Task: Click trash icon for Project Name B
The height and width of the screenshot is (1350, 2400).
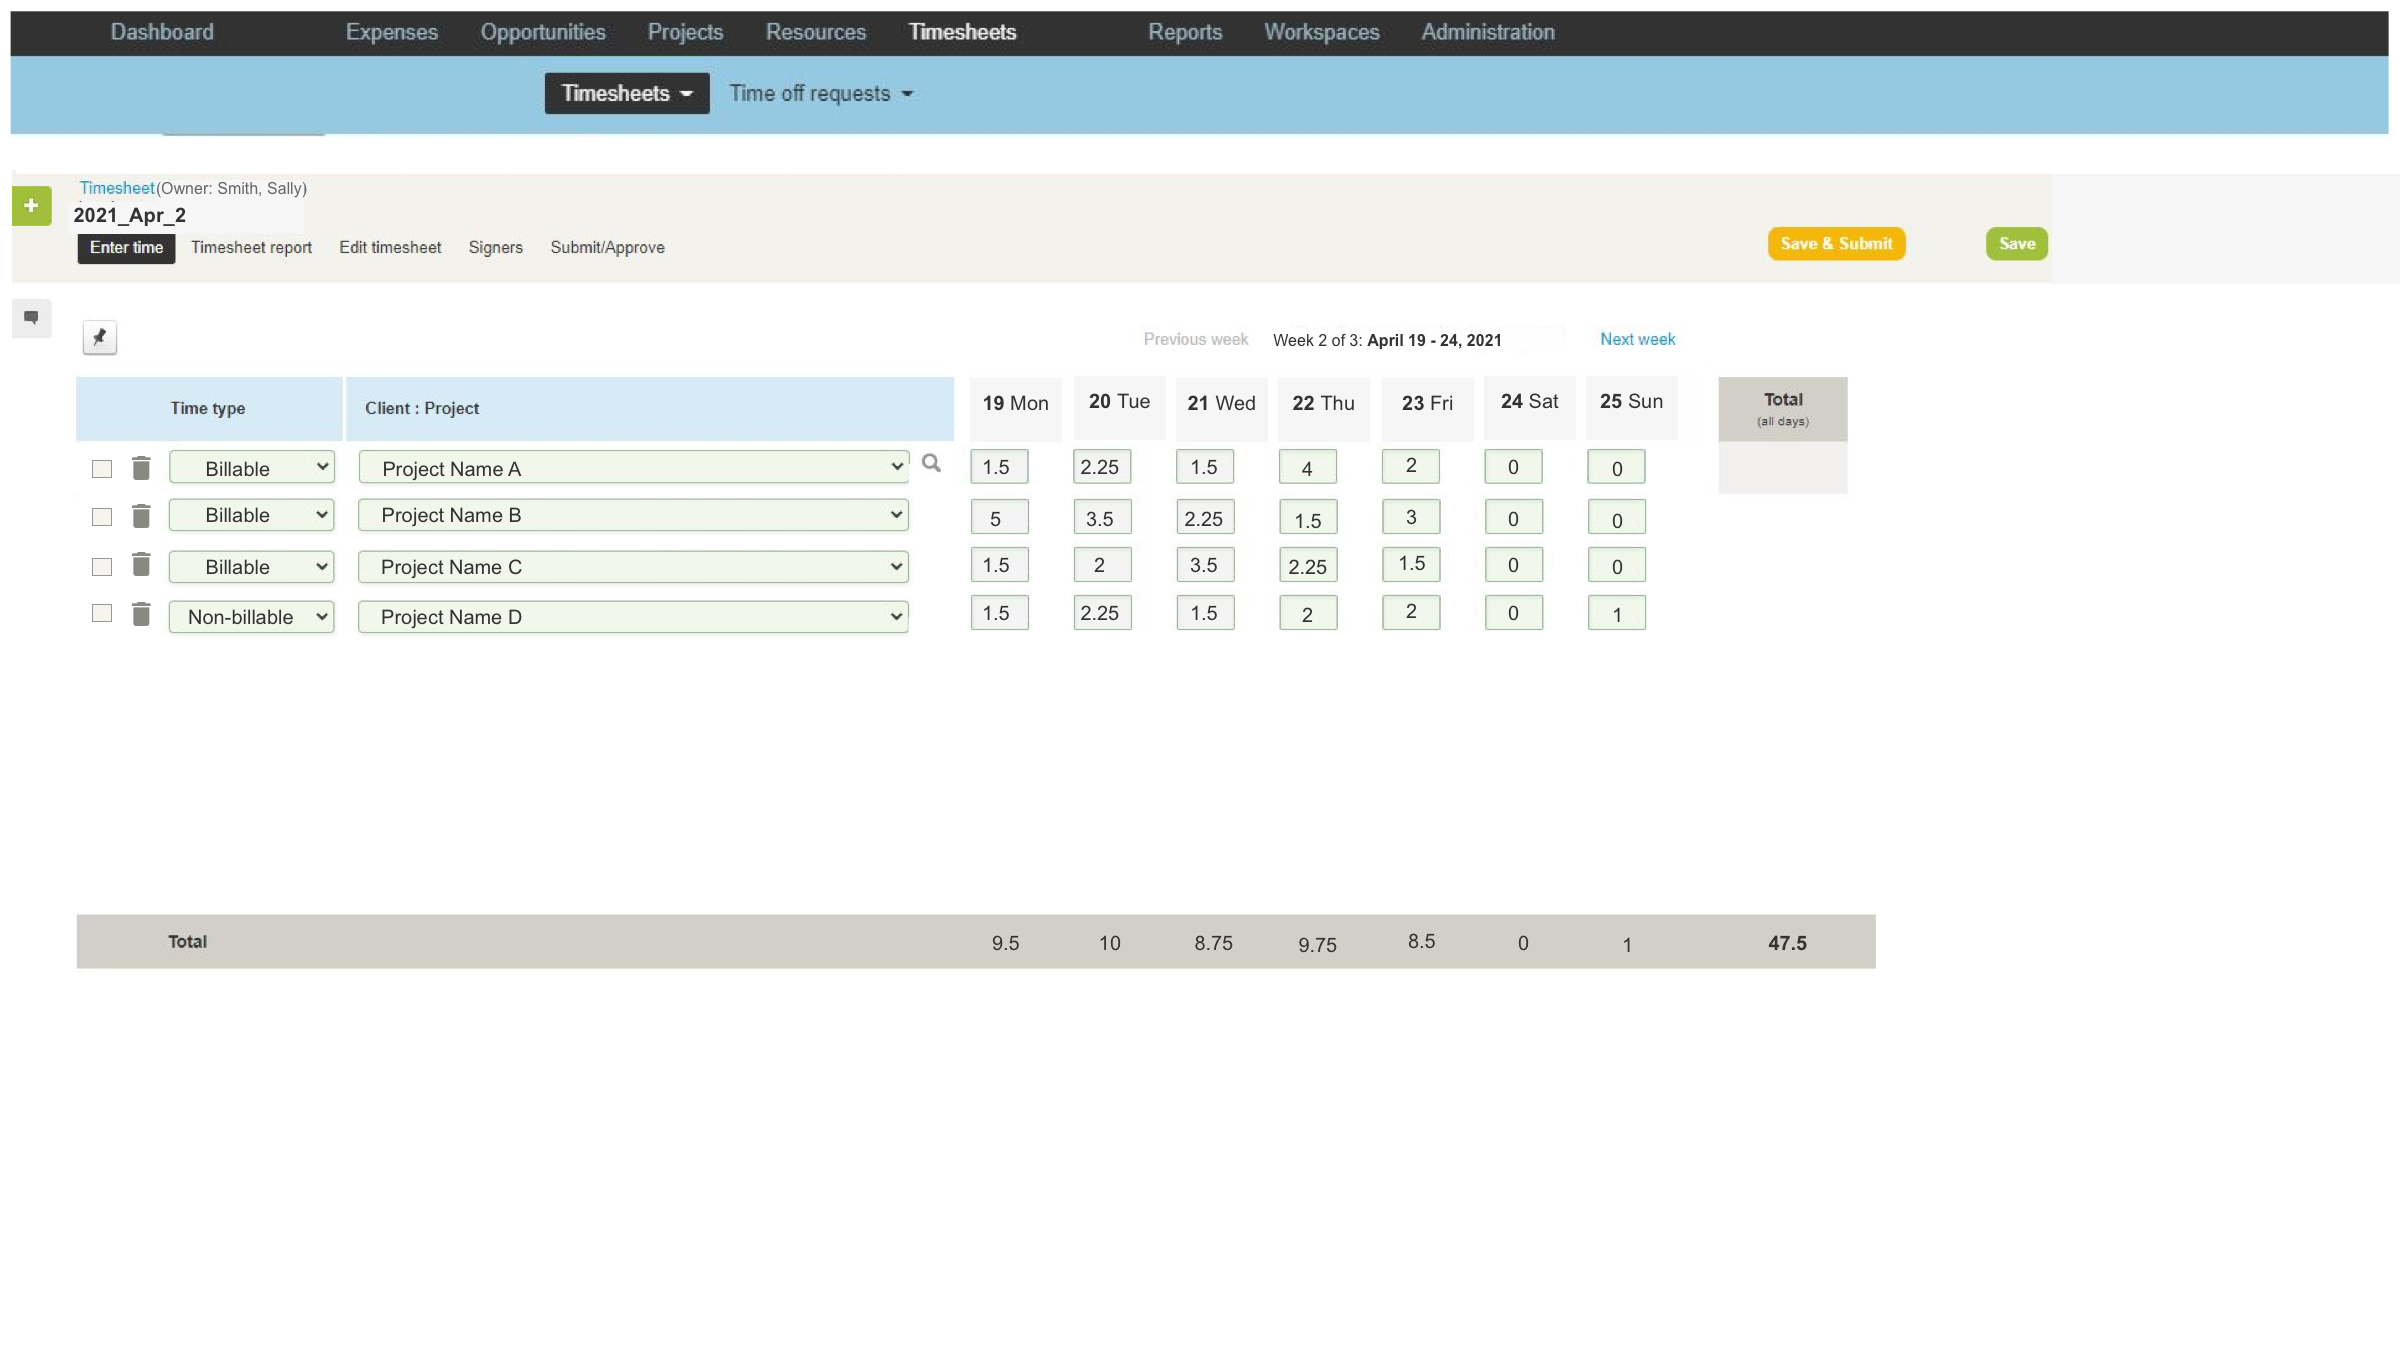Action: (141, 516)
